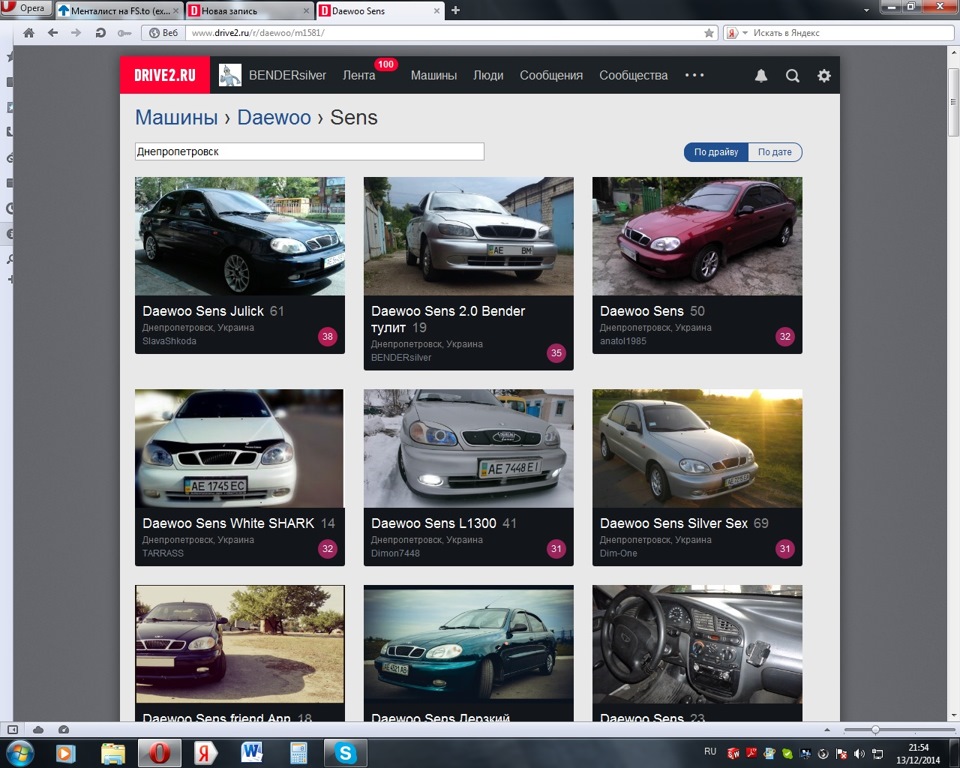Screen dimensions: 960x768
Task: Open the DRIVE2 search magnifier
Action: [x=793, y=75]
